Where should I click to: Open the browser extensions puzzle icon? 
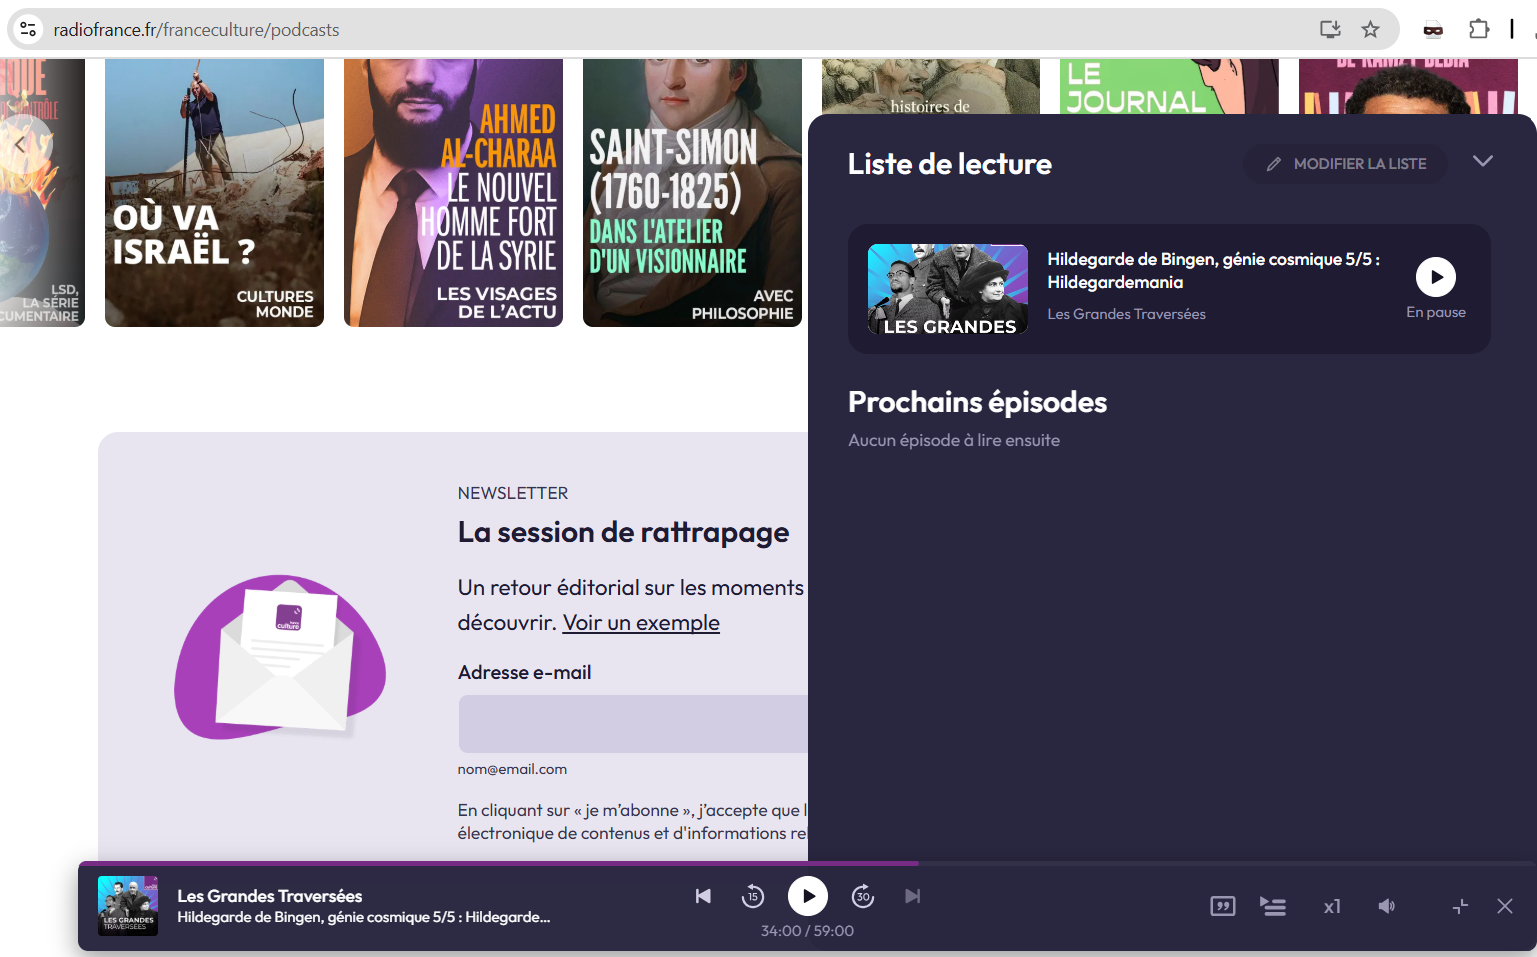[1478, 29]
